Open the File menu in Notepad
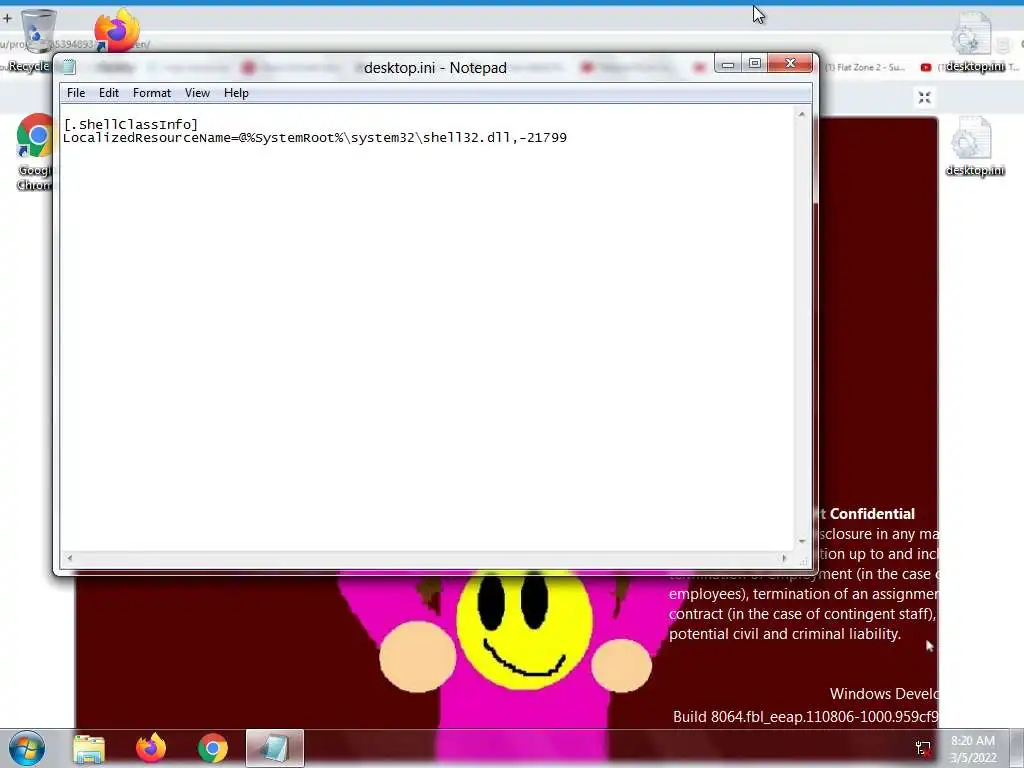 [x=76, y=93]
